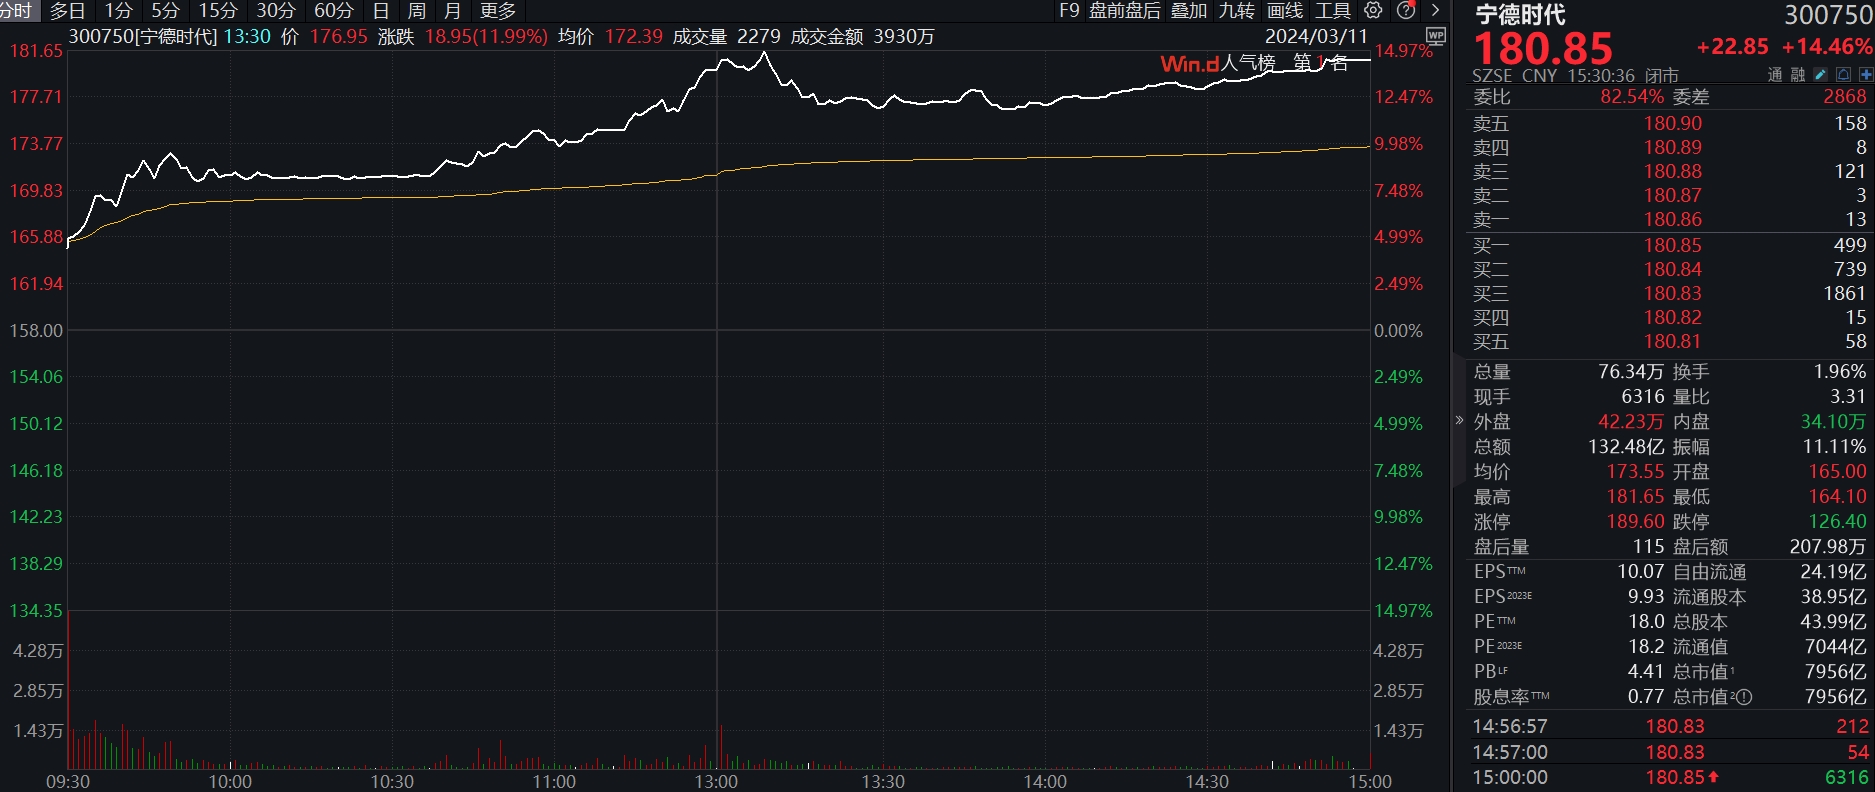This screenshot has width=1875, height=792.
Task: Click the 卖一 price 180.86
Action: coord(1673,219)
